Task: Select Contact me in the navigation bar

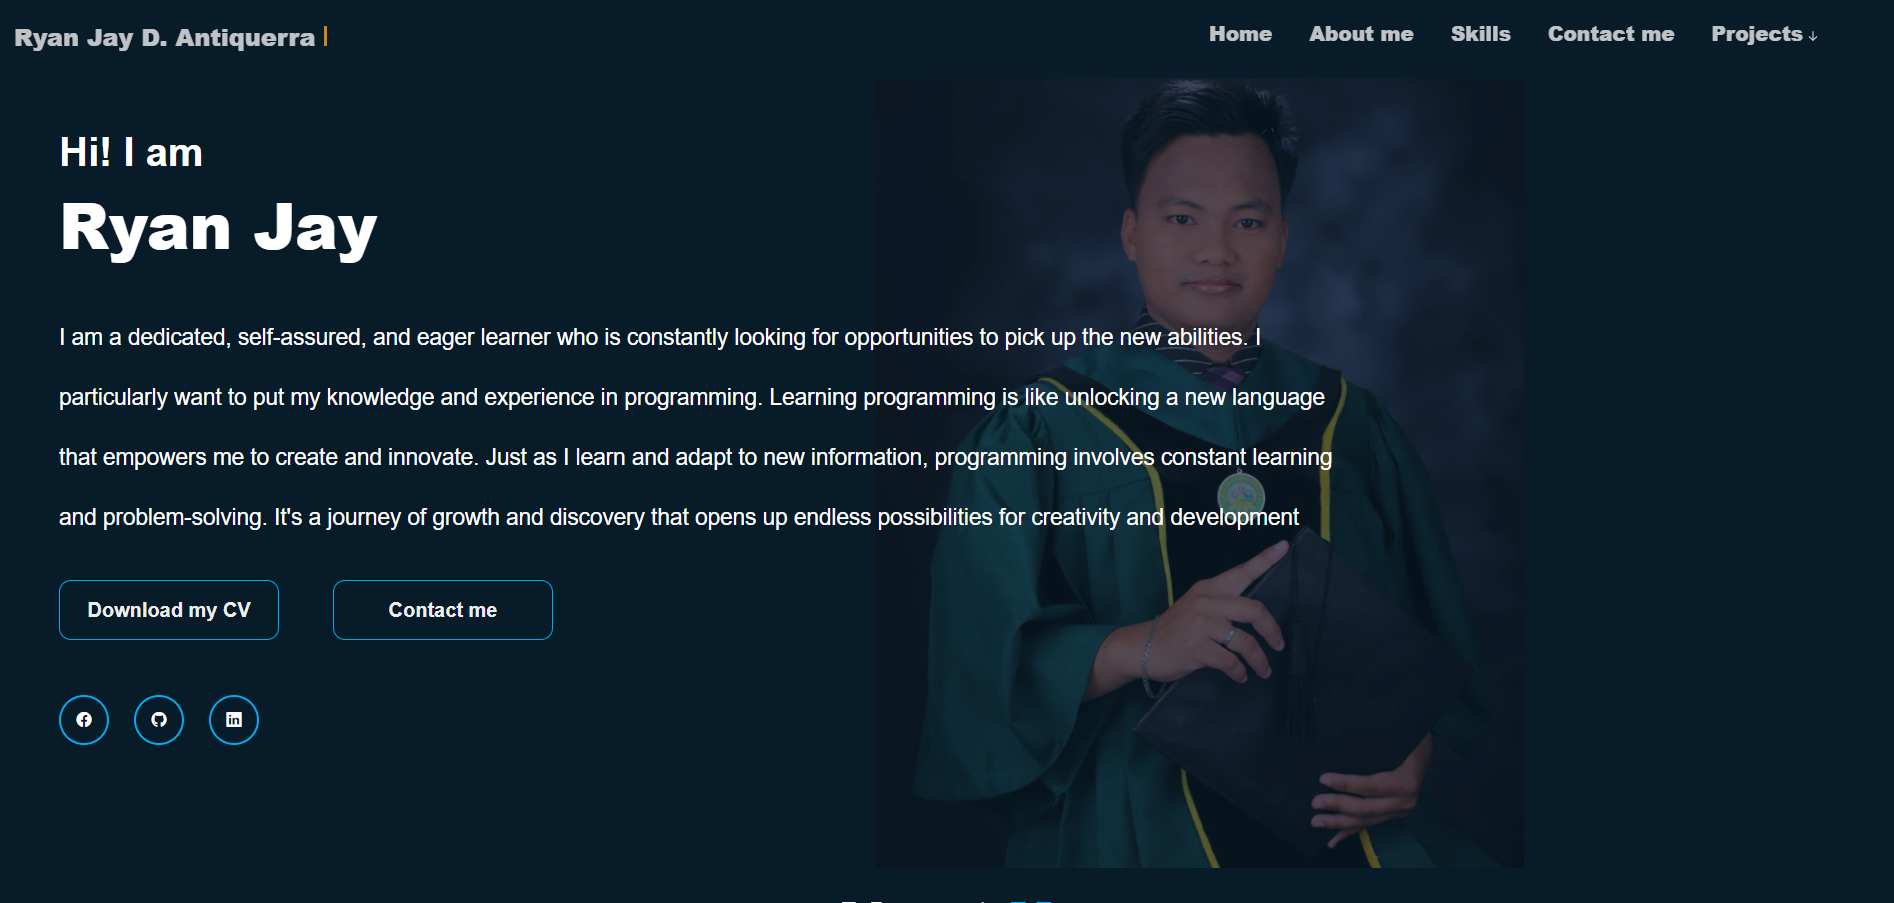Action: (1611, 34)
